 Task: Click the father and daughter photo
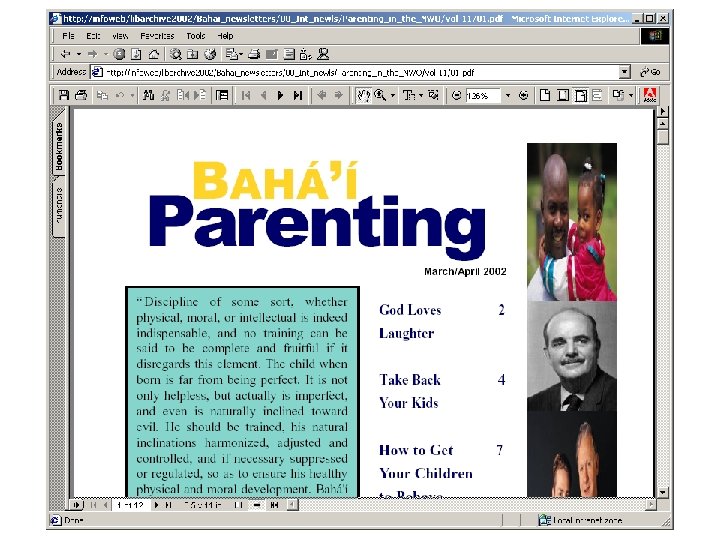click(x=572, y=222)
